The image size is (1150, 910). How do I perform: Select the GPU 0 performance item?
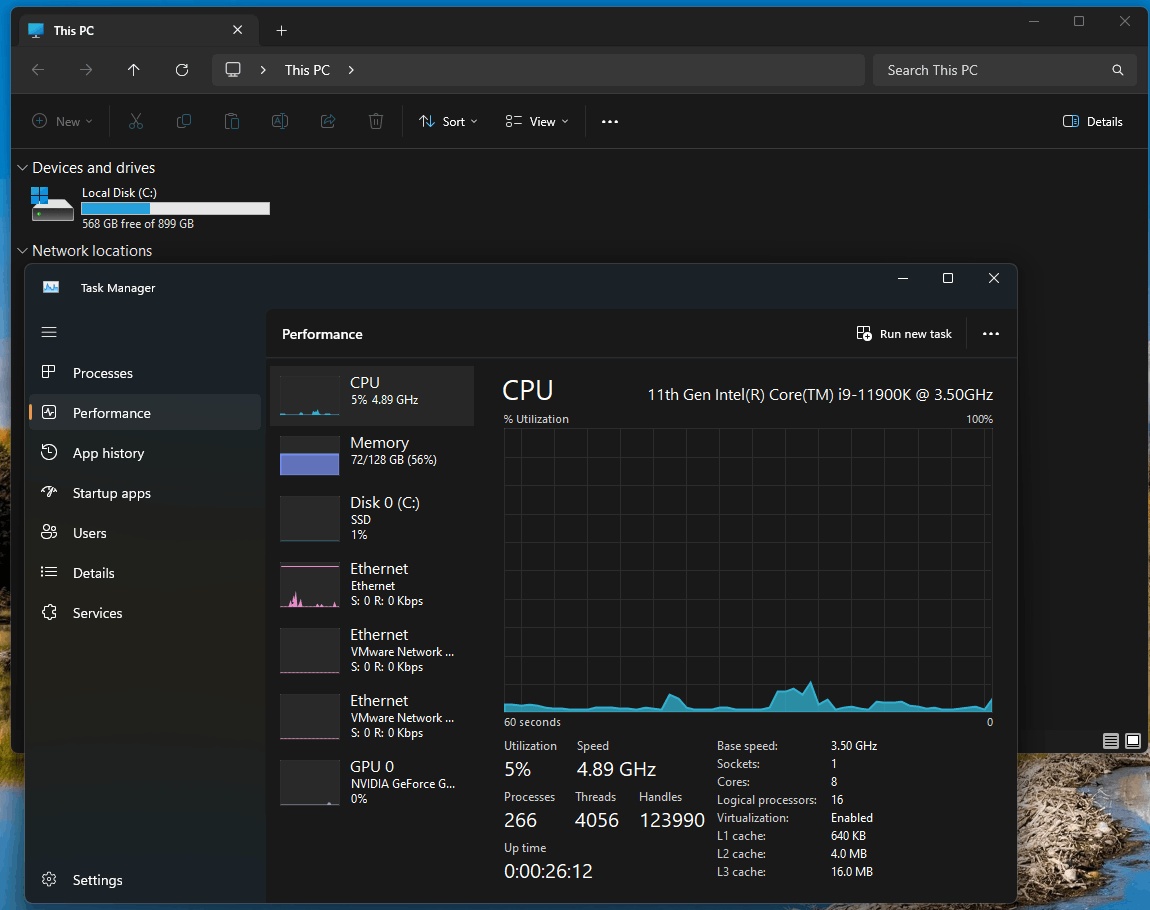[x=372, y=781]
